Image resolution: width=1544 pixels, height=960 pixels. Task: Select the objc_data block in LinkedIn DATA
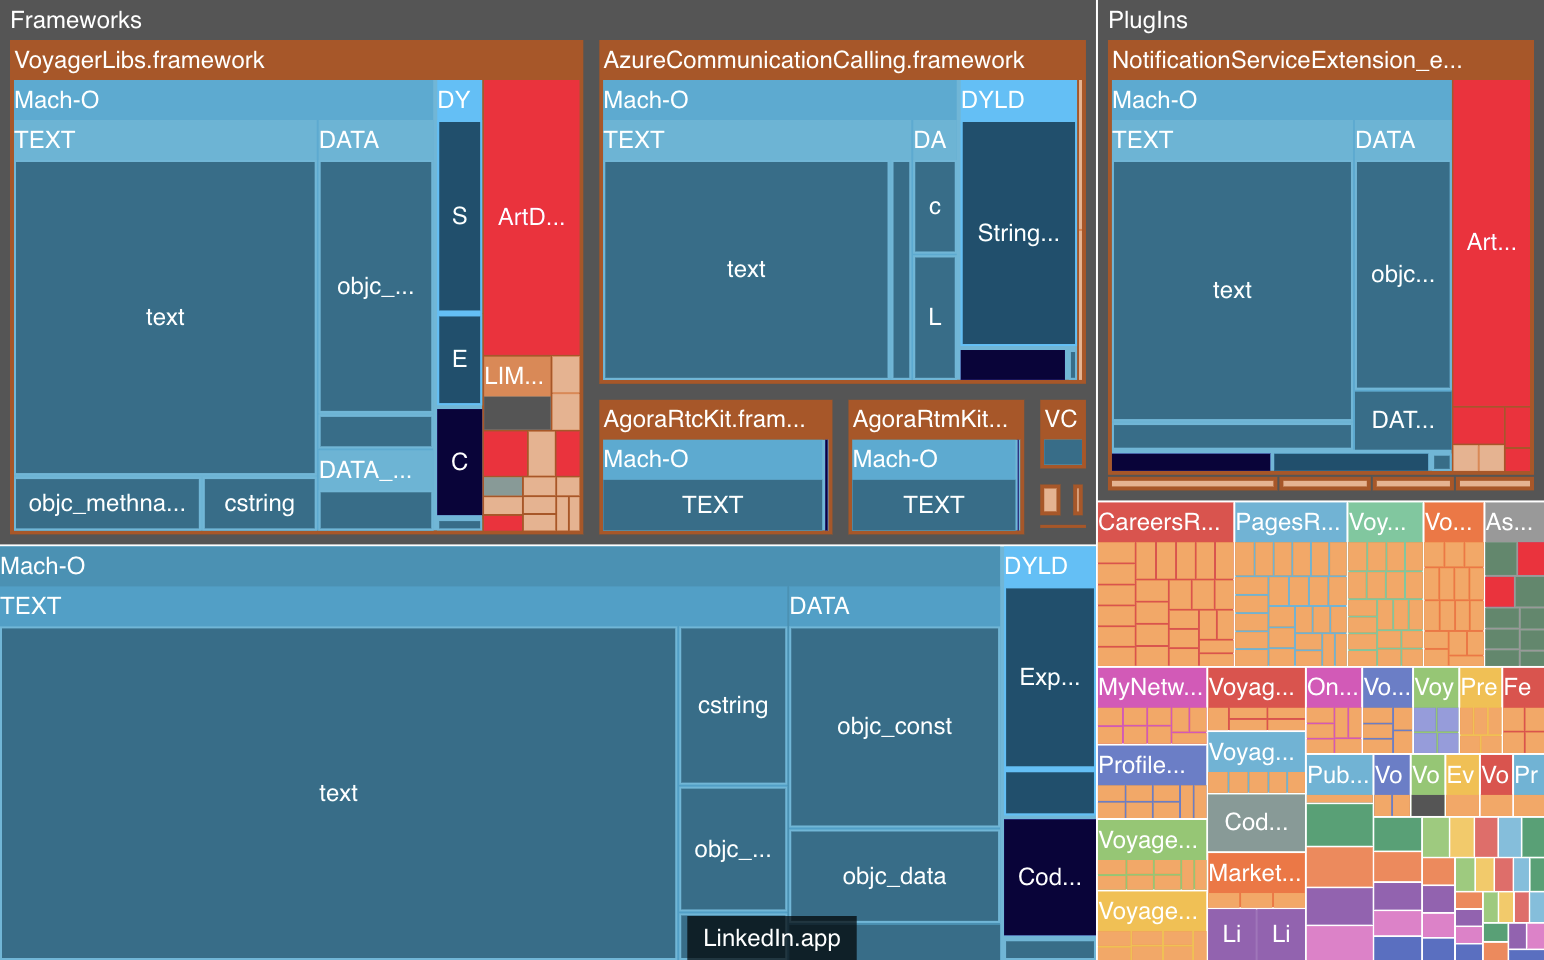pos(894,875)
